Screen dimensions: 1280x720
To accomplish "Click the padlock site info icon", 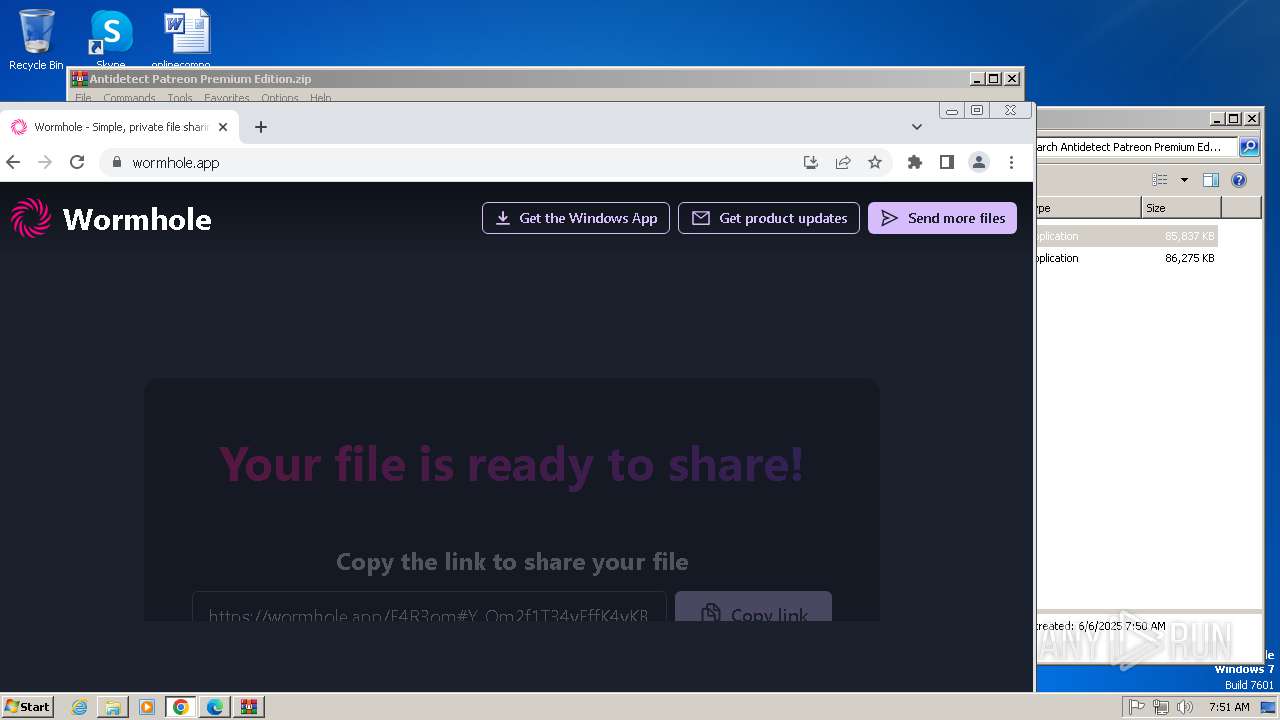I will click(117, 162).
